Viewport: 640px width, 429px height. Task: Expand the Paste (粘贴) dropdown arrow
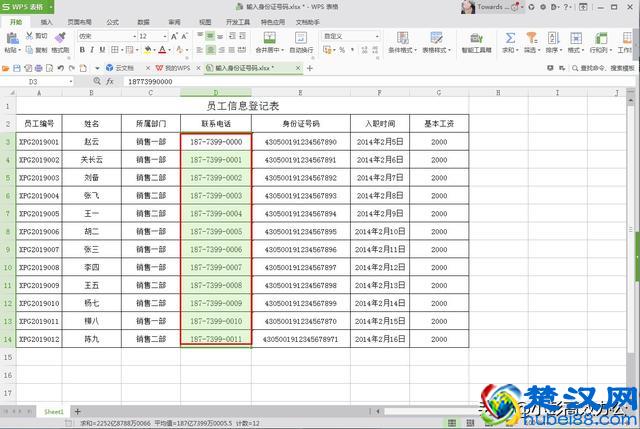(x=19, y=50)
